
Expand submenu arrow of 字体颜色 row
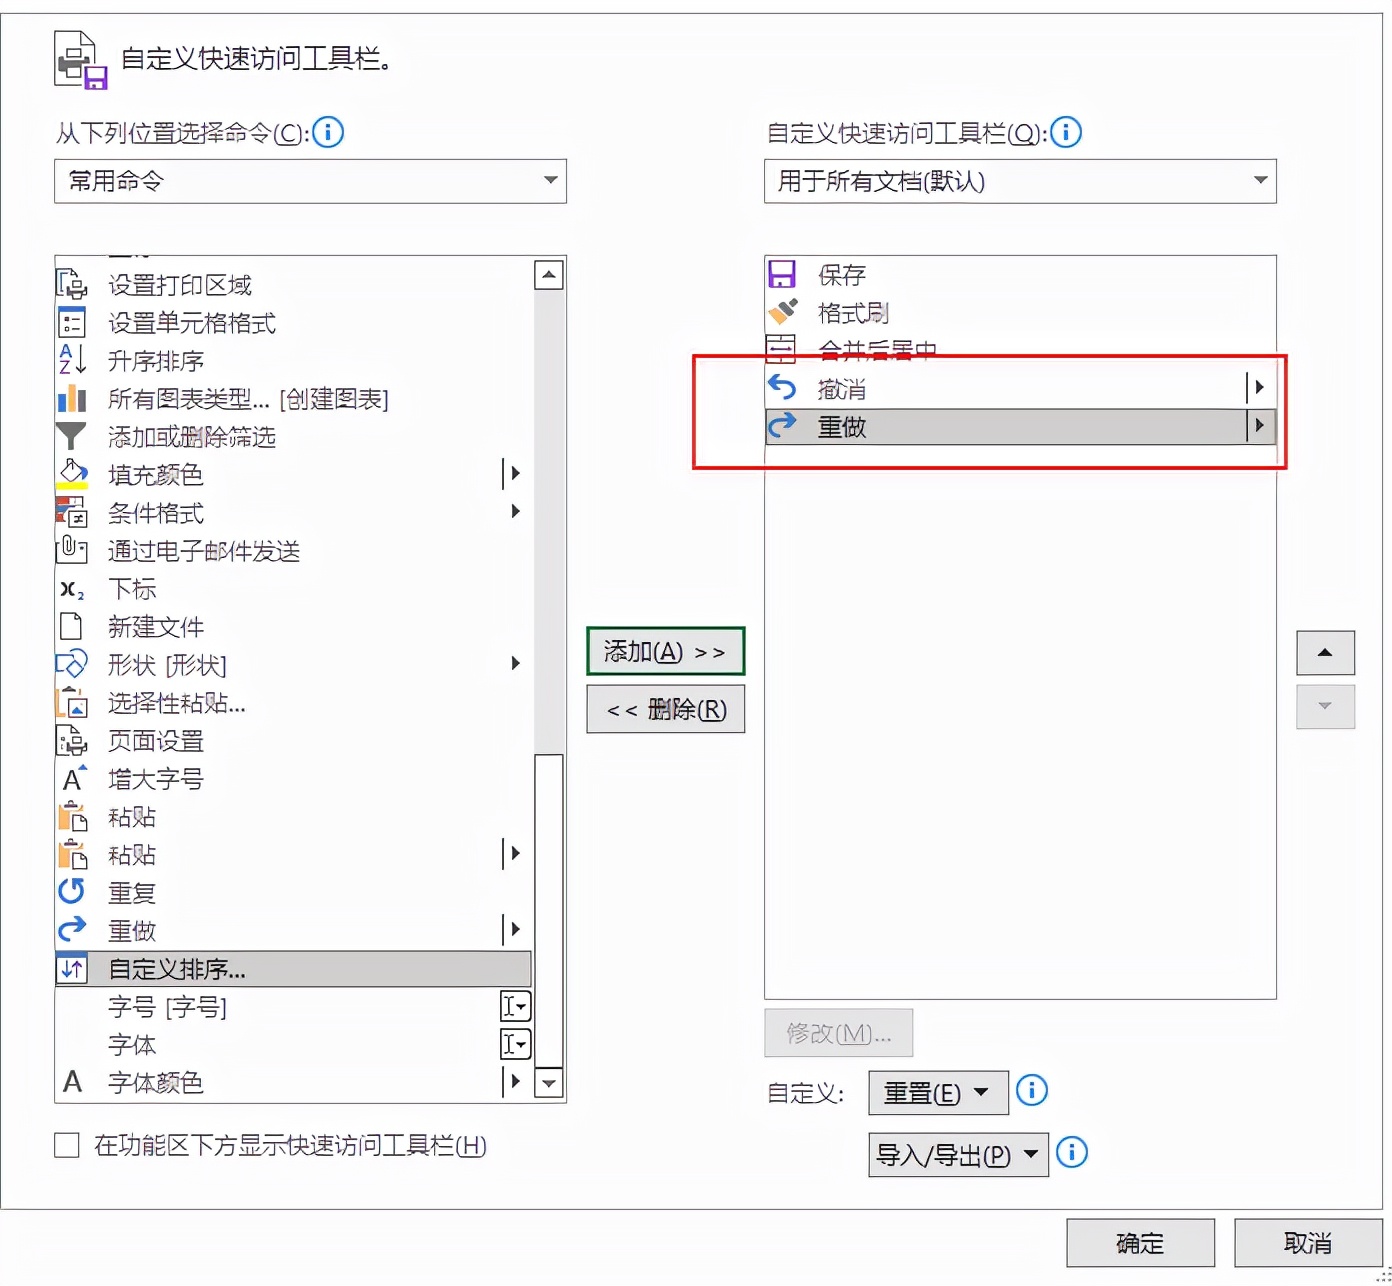pyautogui.click(x=514, y=1082)
